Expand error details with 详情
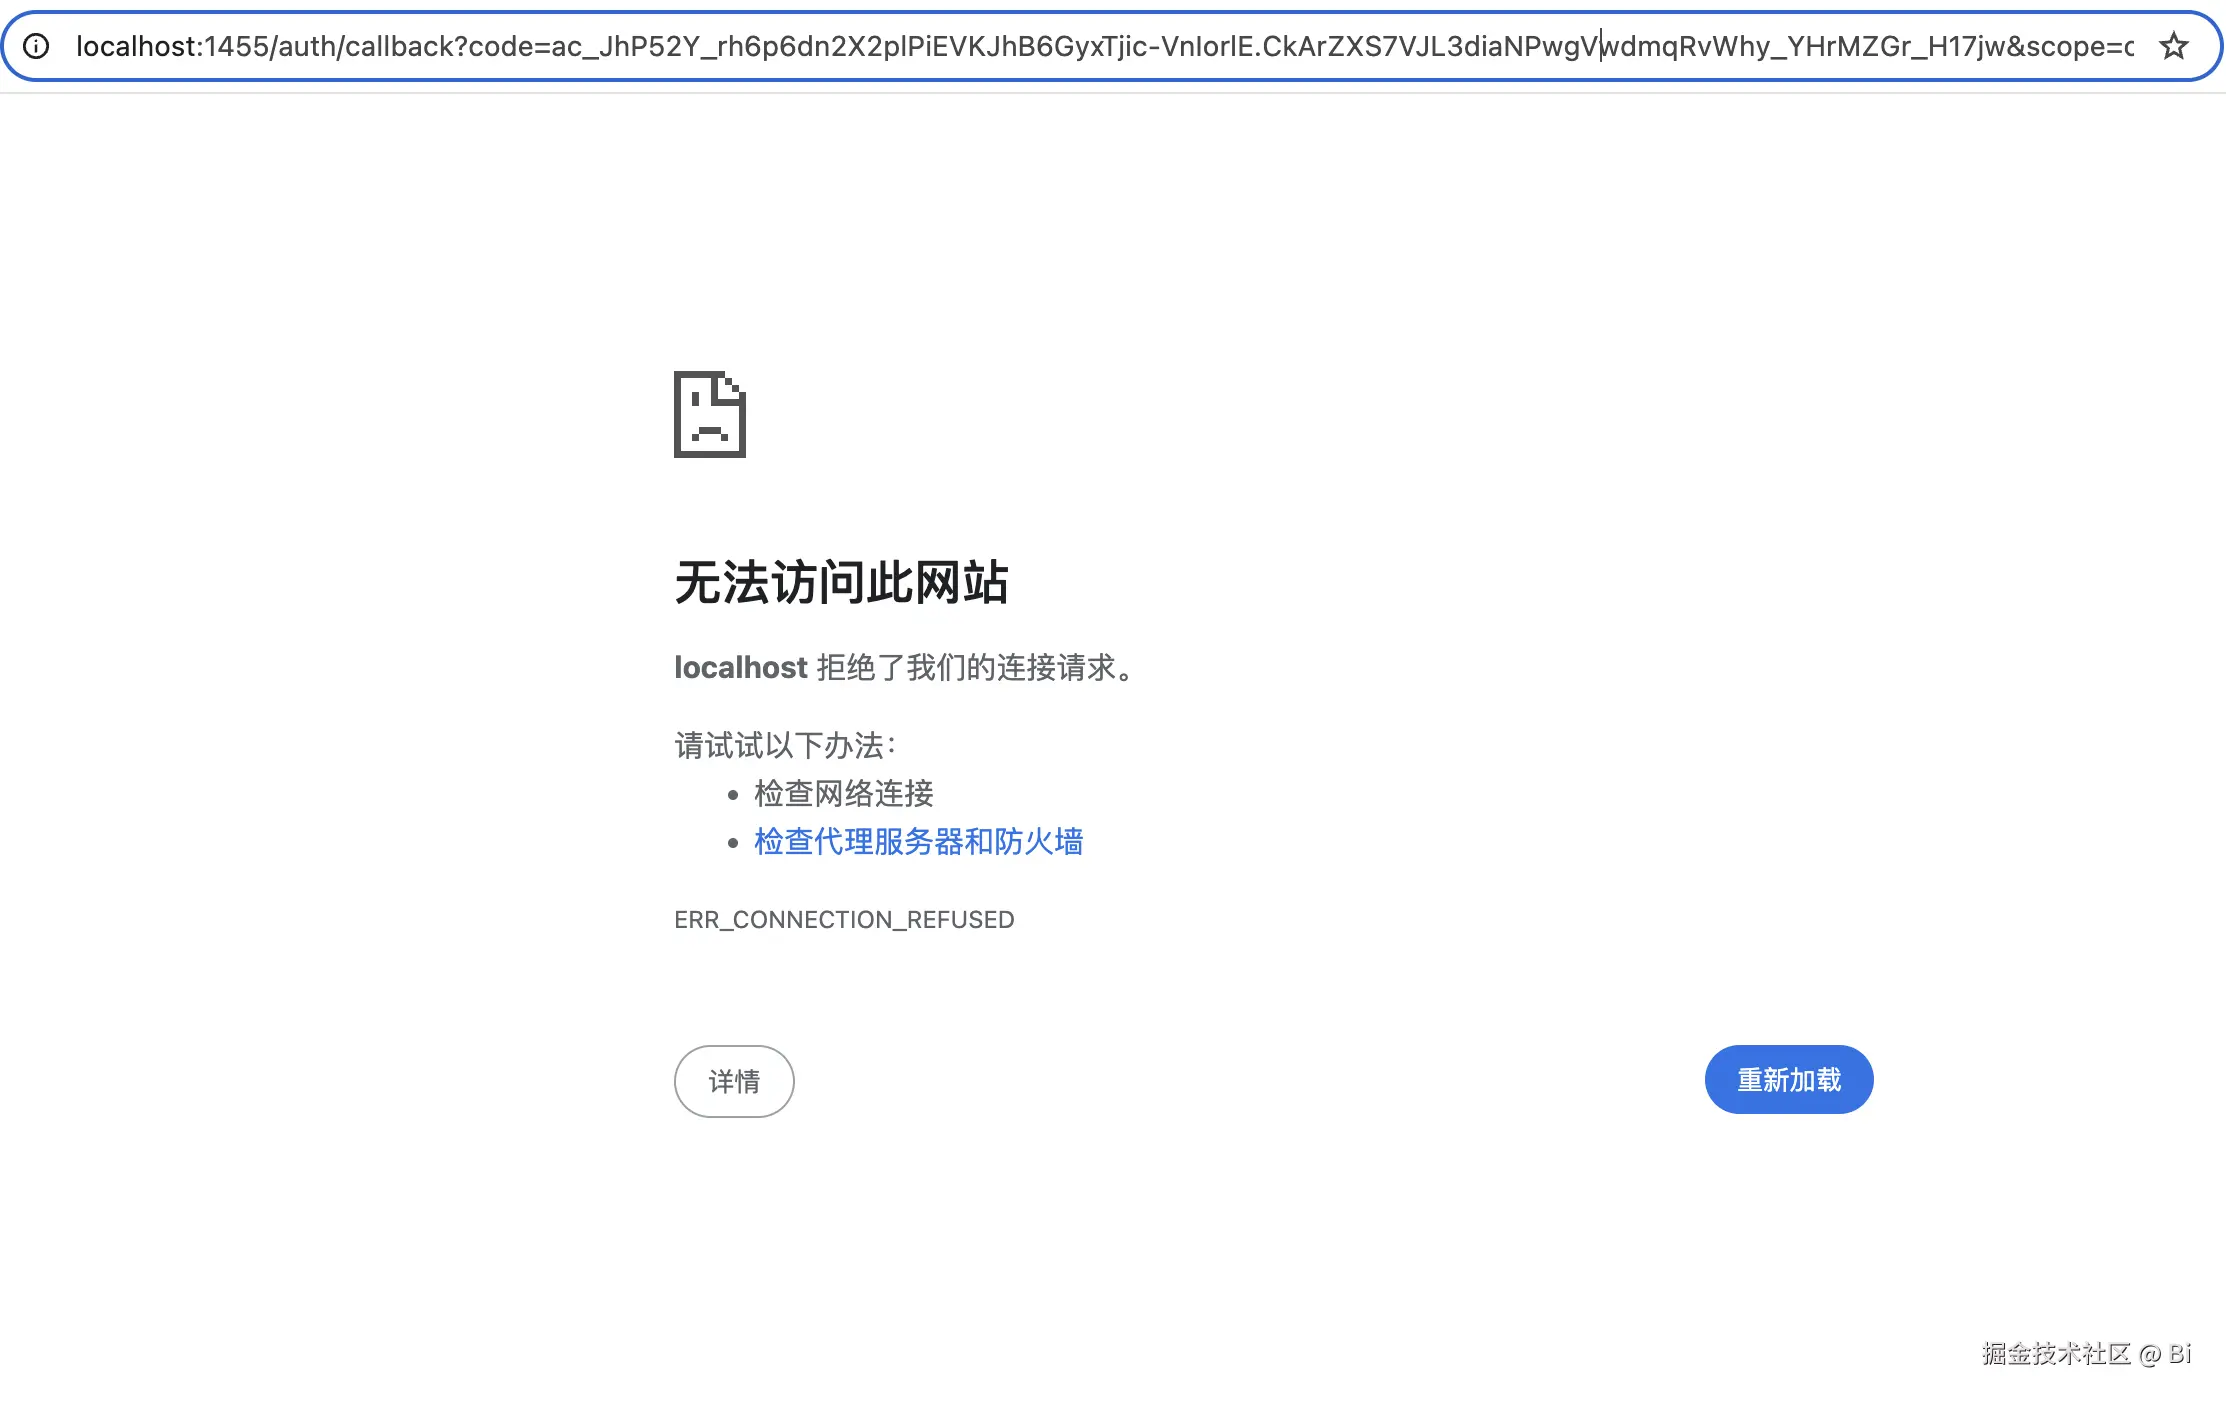Image resolution: width=2226 pixels, height=1402 pixels. pyautogui.click(x=734, y=1081)
